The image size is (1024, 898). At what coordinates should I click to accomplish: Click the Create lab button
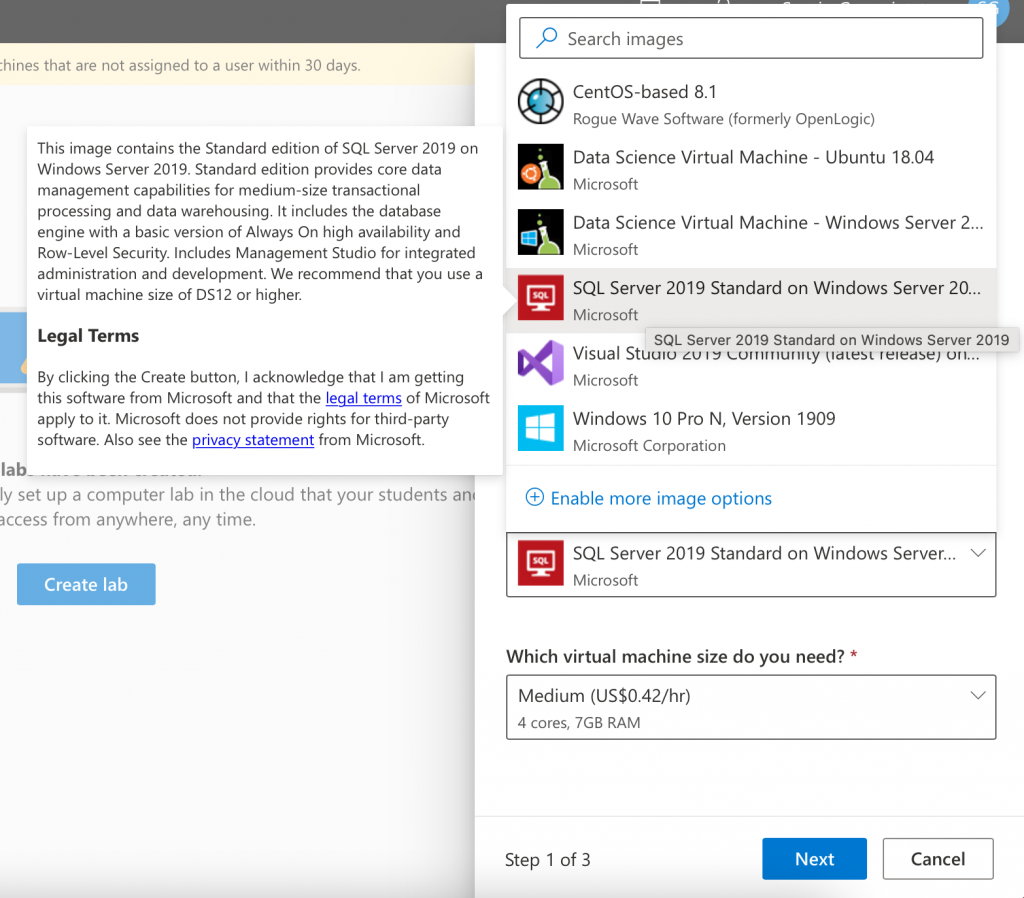coord(86,585)
